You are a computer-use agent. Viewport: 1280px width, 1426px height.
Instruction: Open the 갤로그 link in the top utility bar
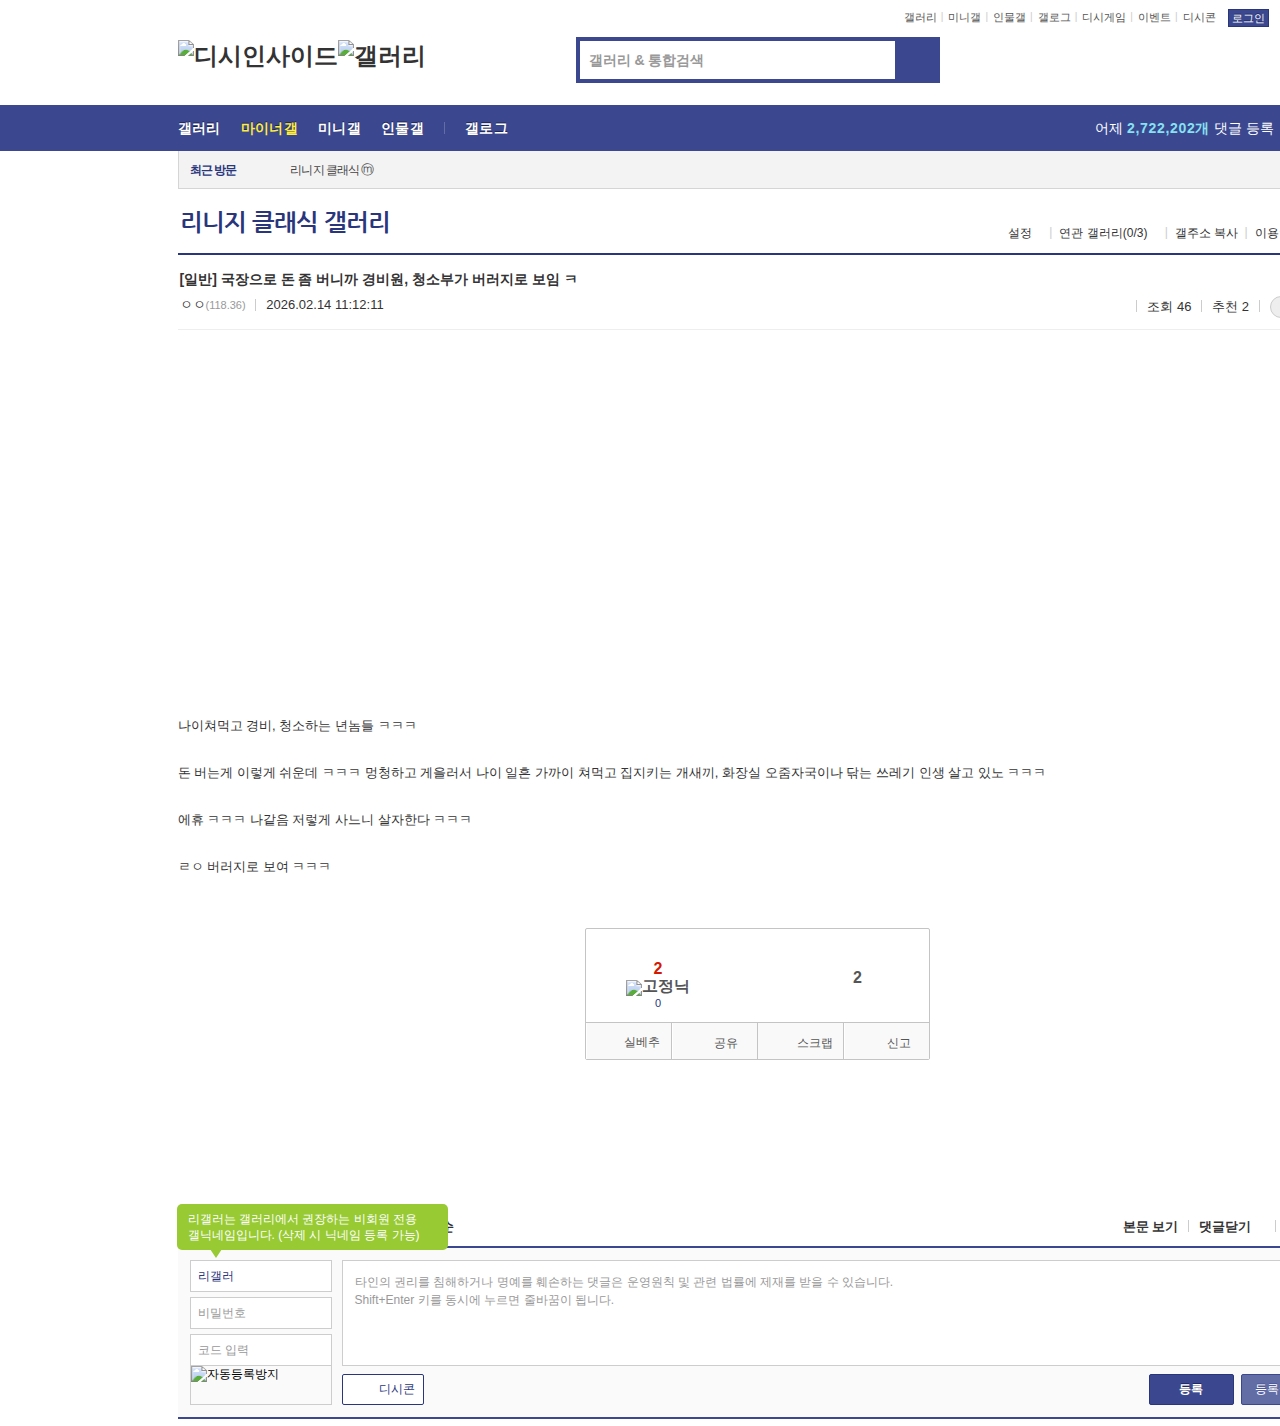pyautogui.click(x=1054, y=18)
